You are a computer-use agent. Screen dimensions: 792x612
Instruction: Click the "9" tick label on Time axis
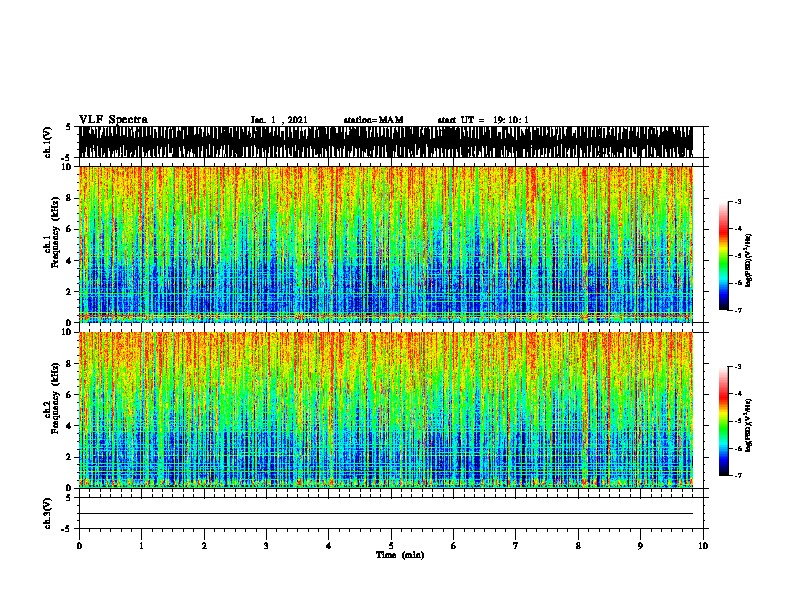(640, 546)
